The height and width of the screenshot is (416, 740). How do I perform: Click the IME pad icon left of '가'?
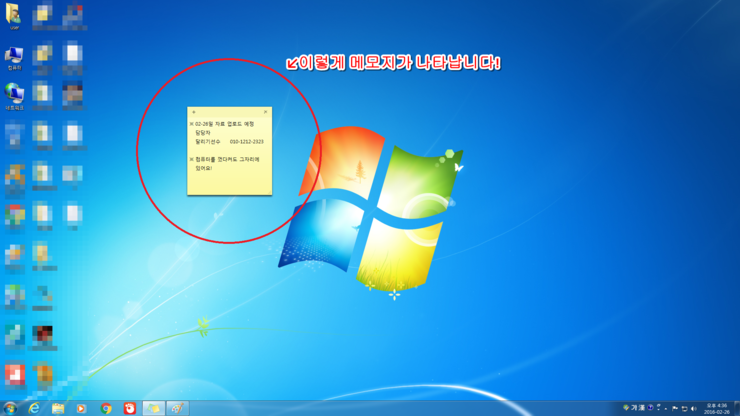click(x=626, y=408)
